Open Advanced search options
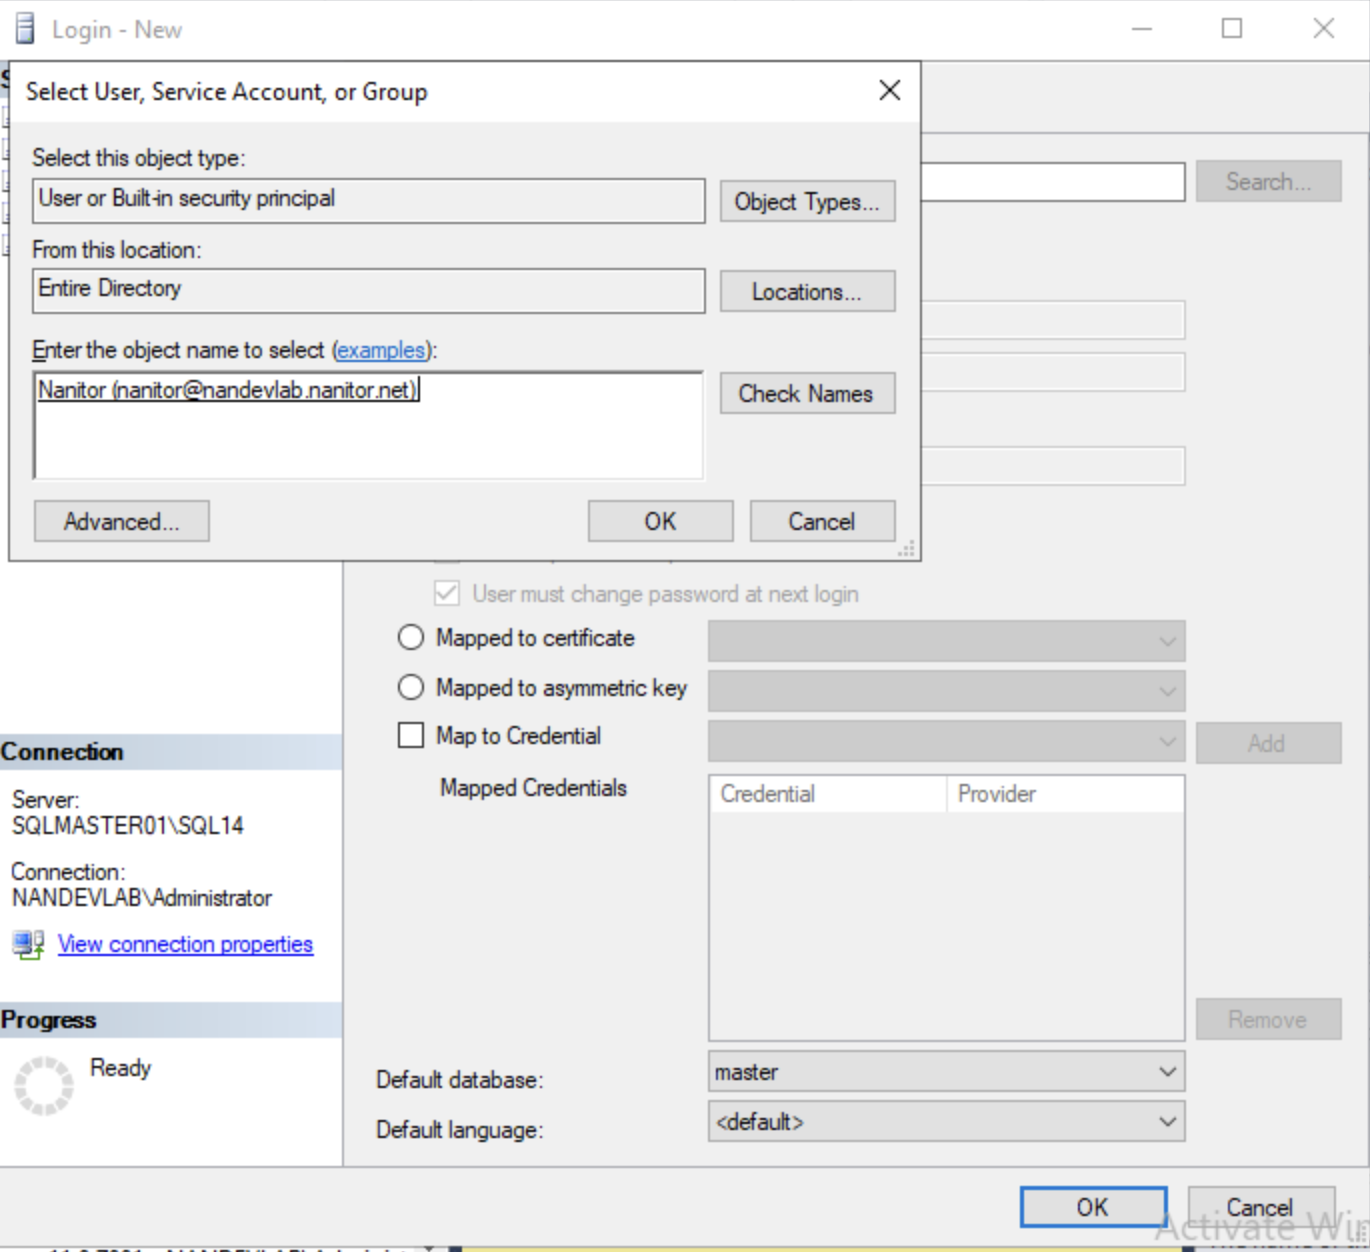1370x1252 pixels. [x=122, y=522]
